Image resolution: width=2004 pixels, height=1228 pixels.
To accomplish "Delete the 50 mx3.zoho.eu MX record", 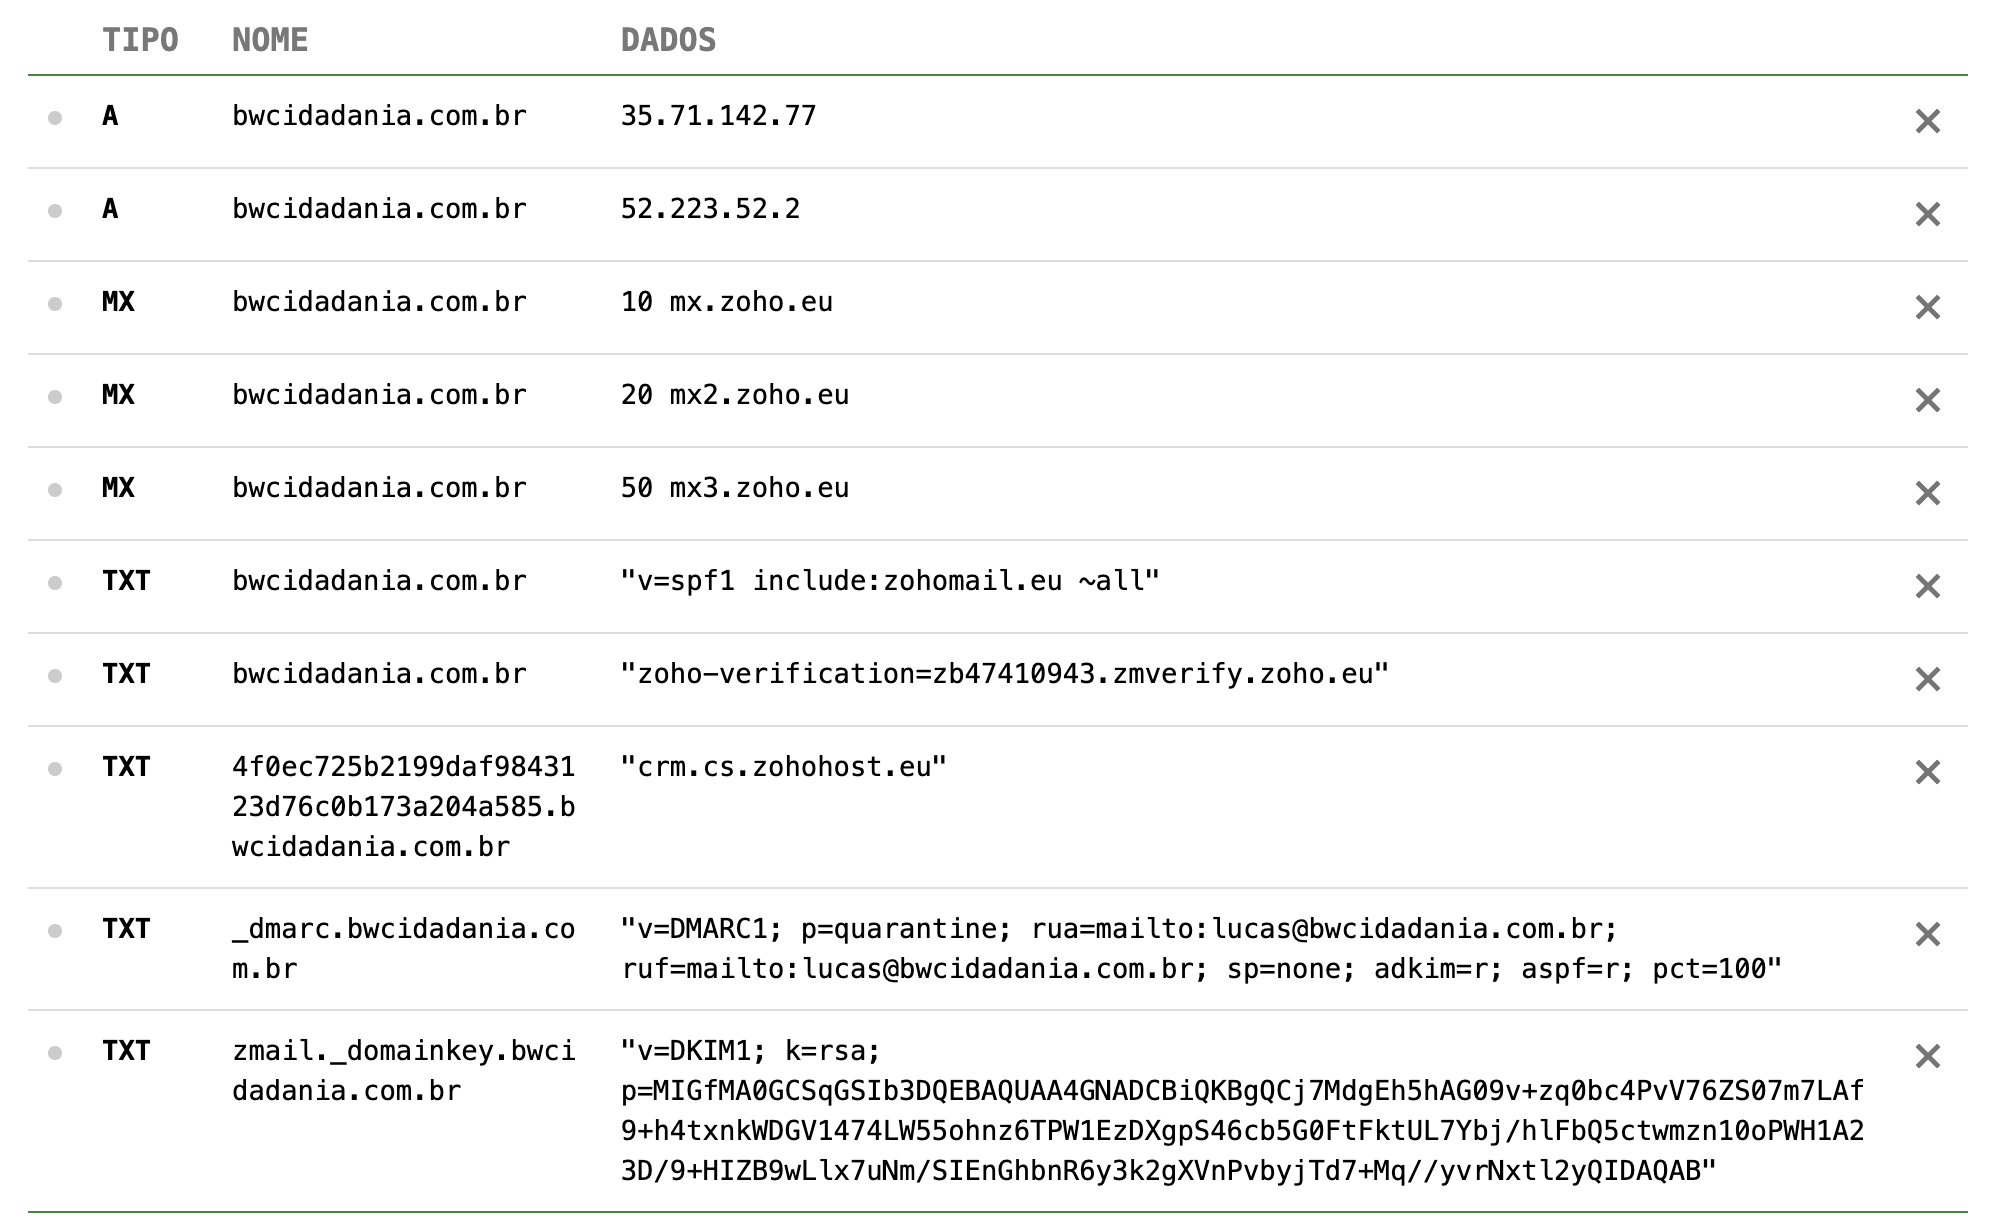I will (1927, 493).
